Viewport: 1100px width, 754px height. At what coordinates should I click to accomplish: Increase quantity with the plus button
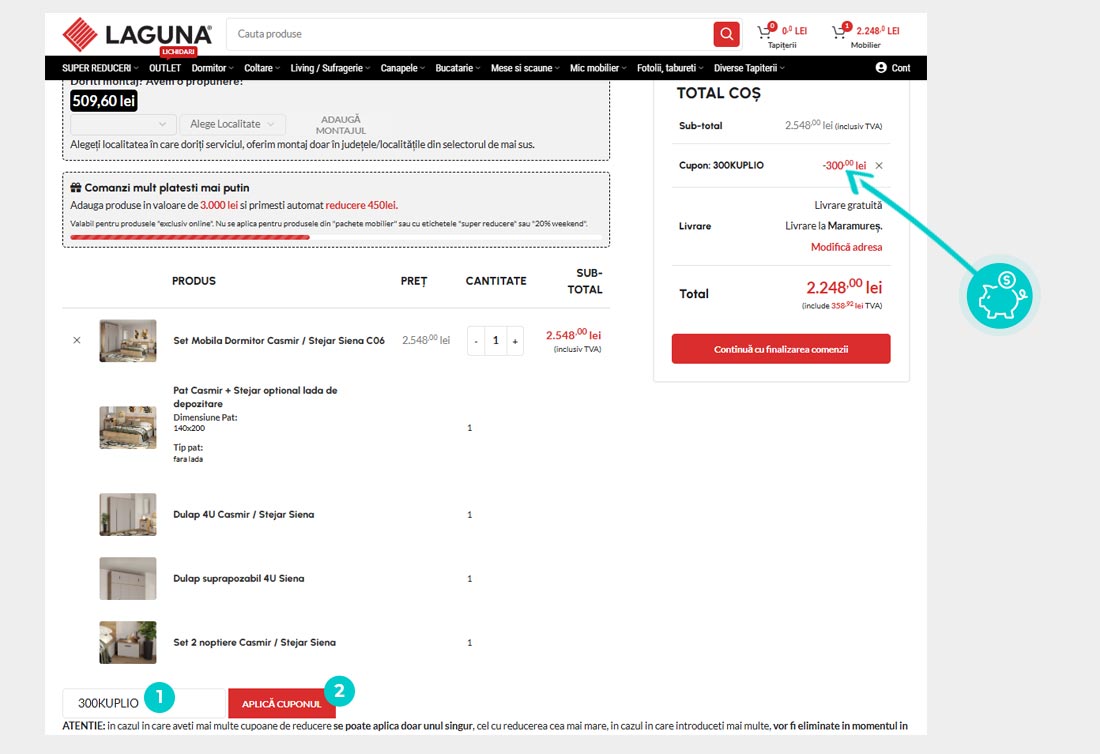tap(515, 341)
